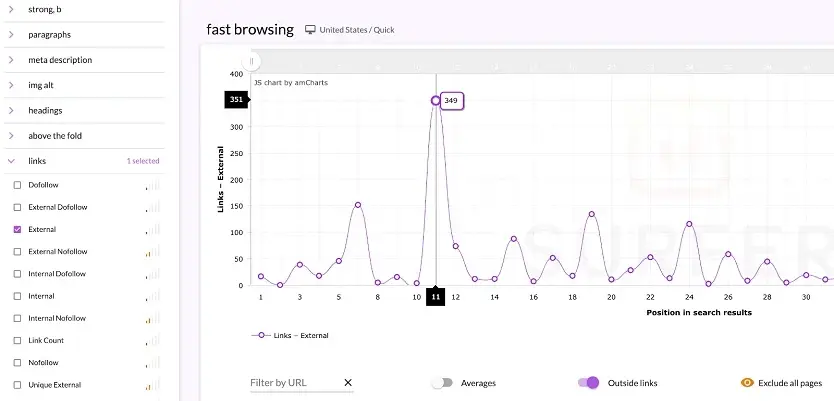Expand the 'strong, b' section
Image resolution: width=834 pixels, height=401 pixels.
tap(84, 10)
